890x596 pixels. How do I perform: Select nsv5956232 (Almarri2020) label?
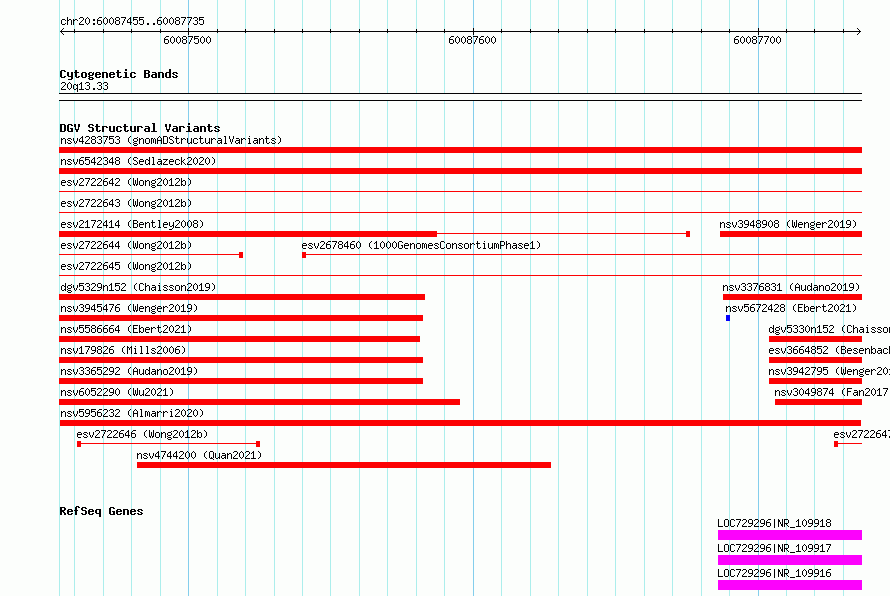[132, 413]
